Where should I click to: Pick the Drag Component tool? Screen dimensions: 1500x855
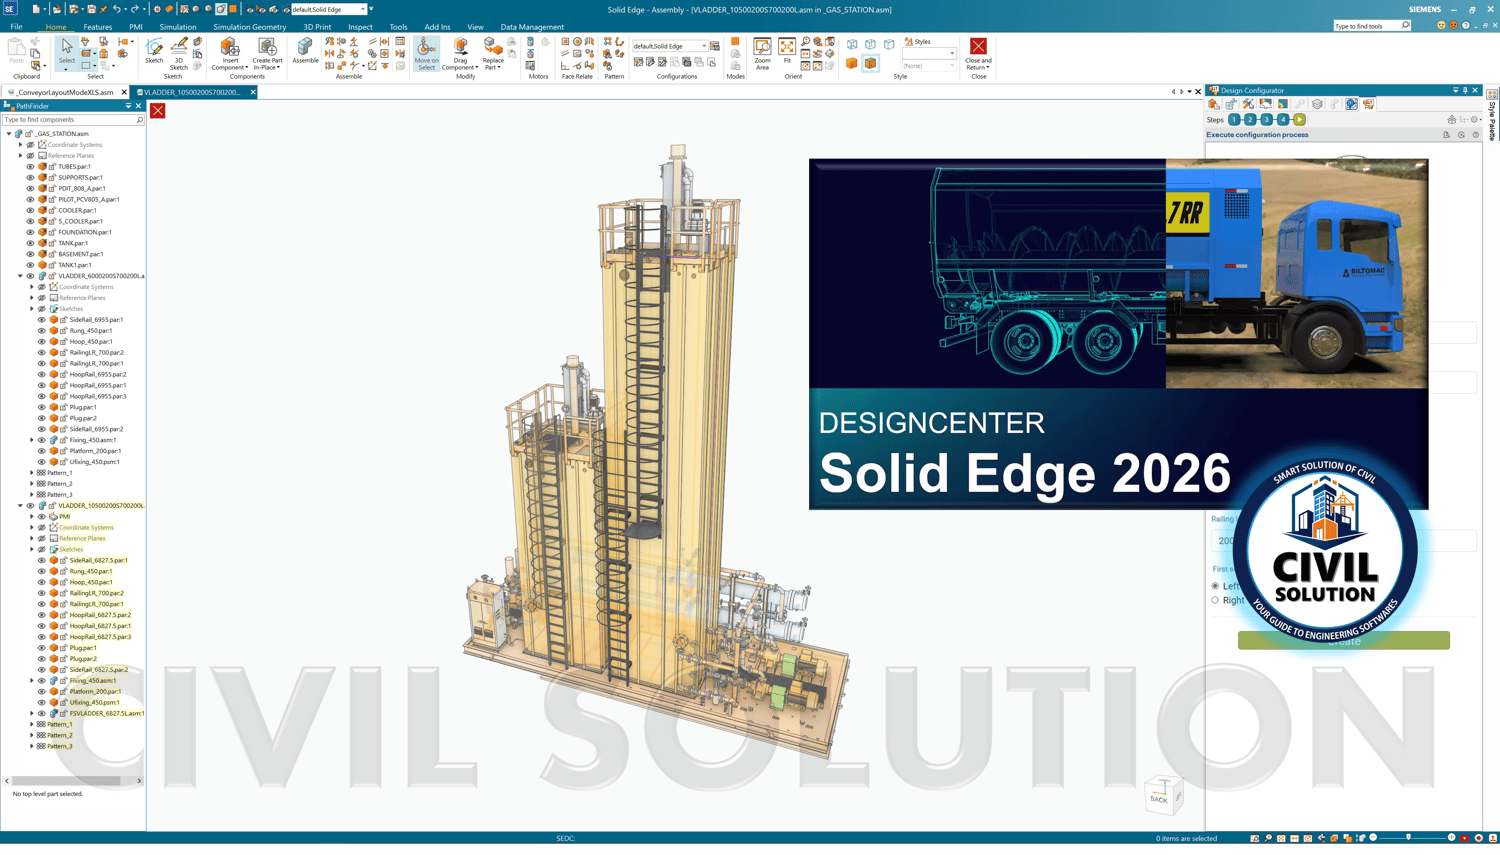(460, 54)
